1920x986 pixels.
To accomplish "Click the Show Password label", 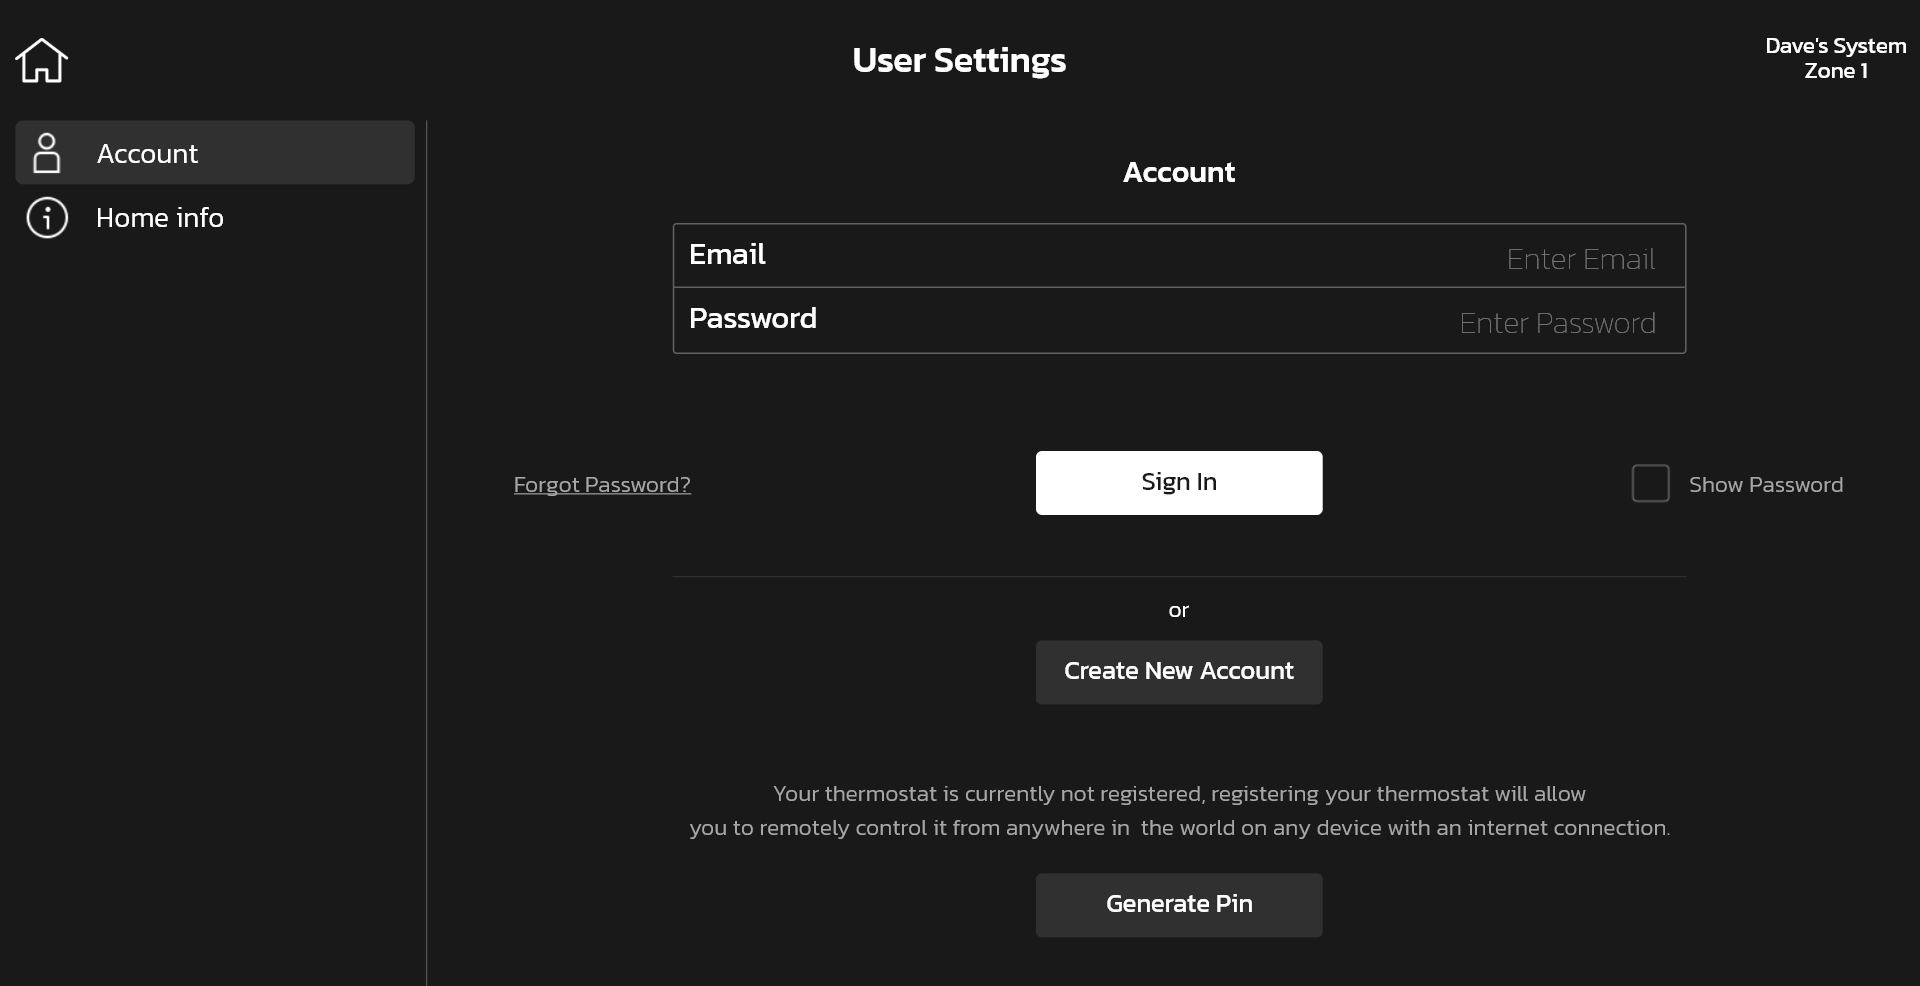I will (x=1765, y=485).
